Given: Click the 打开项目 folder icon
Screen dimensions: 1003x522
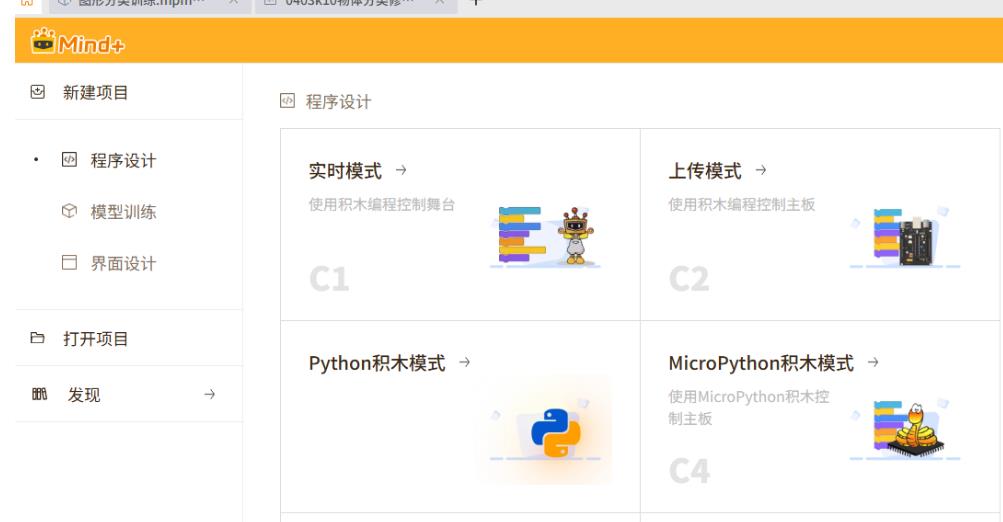Looking at the screenshot, I should pos(38,338).
